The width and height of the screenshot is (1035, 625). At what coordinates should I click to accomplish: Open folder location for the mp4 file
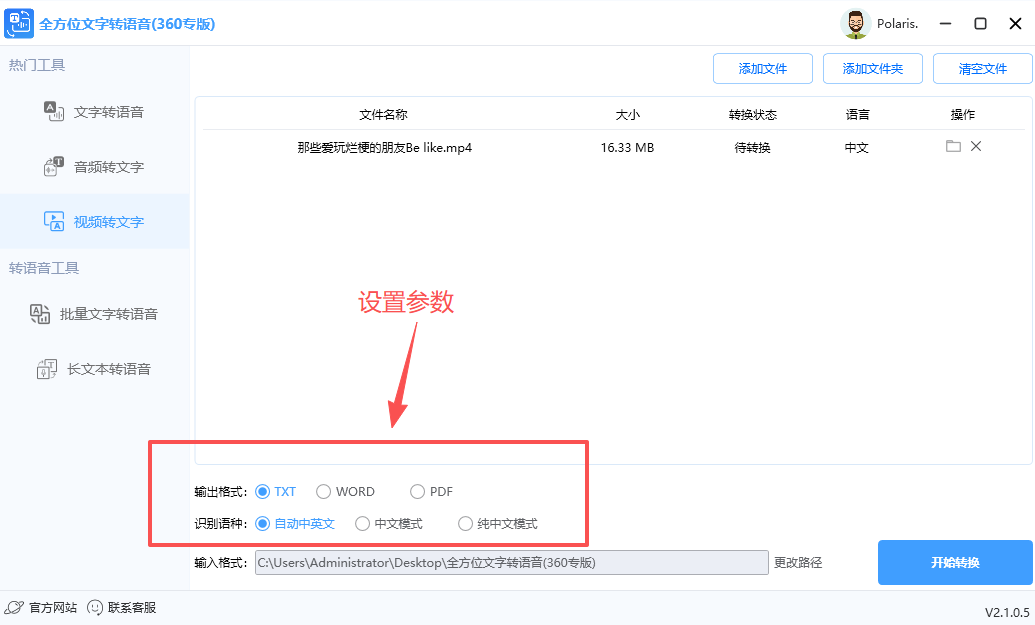coord(954,146)
